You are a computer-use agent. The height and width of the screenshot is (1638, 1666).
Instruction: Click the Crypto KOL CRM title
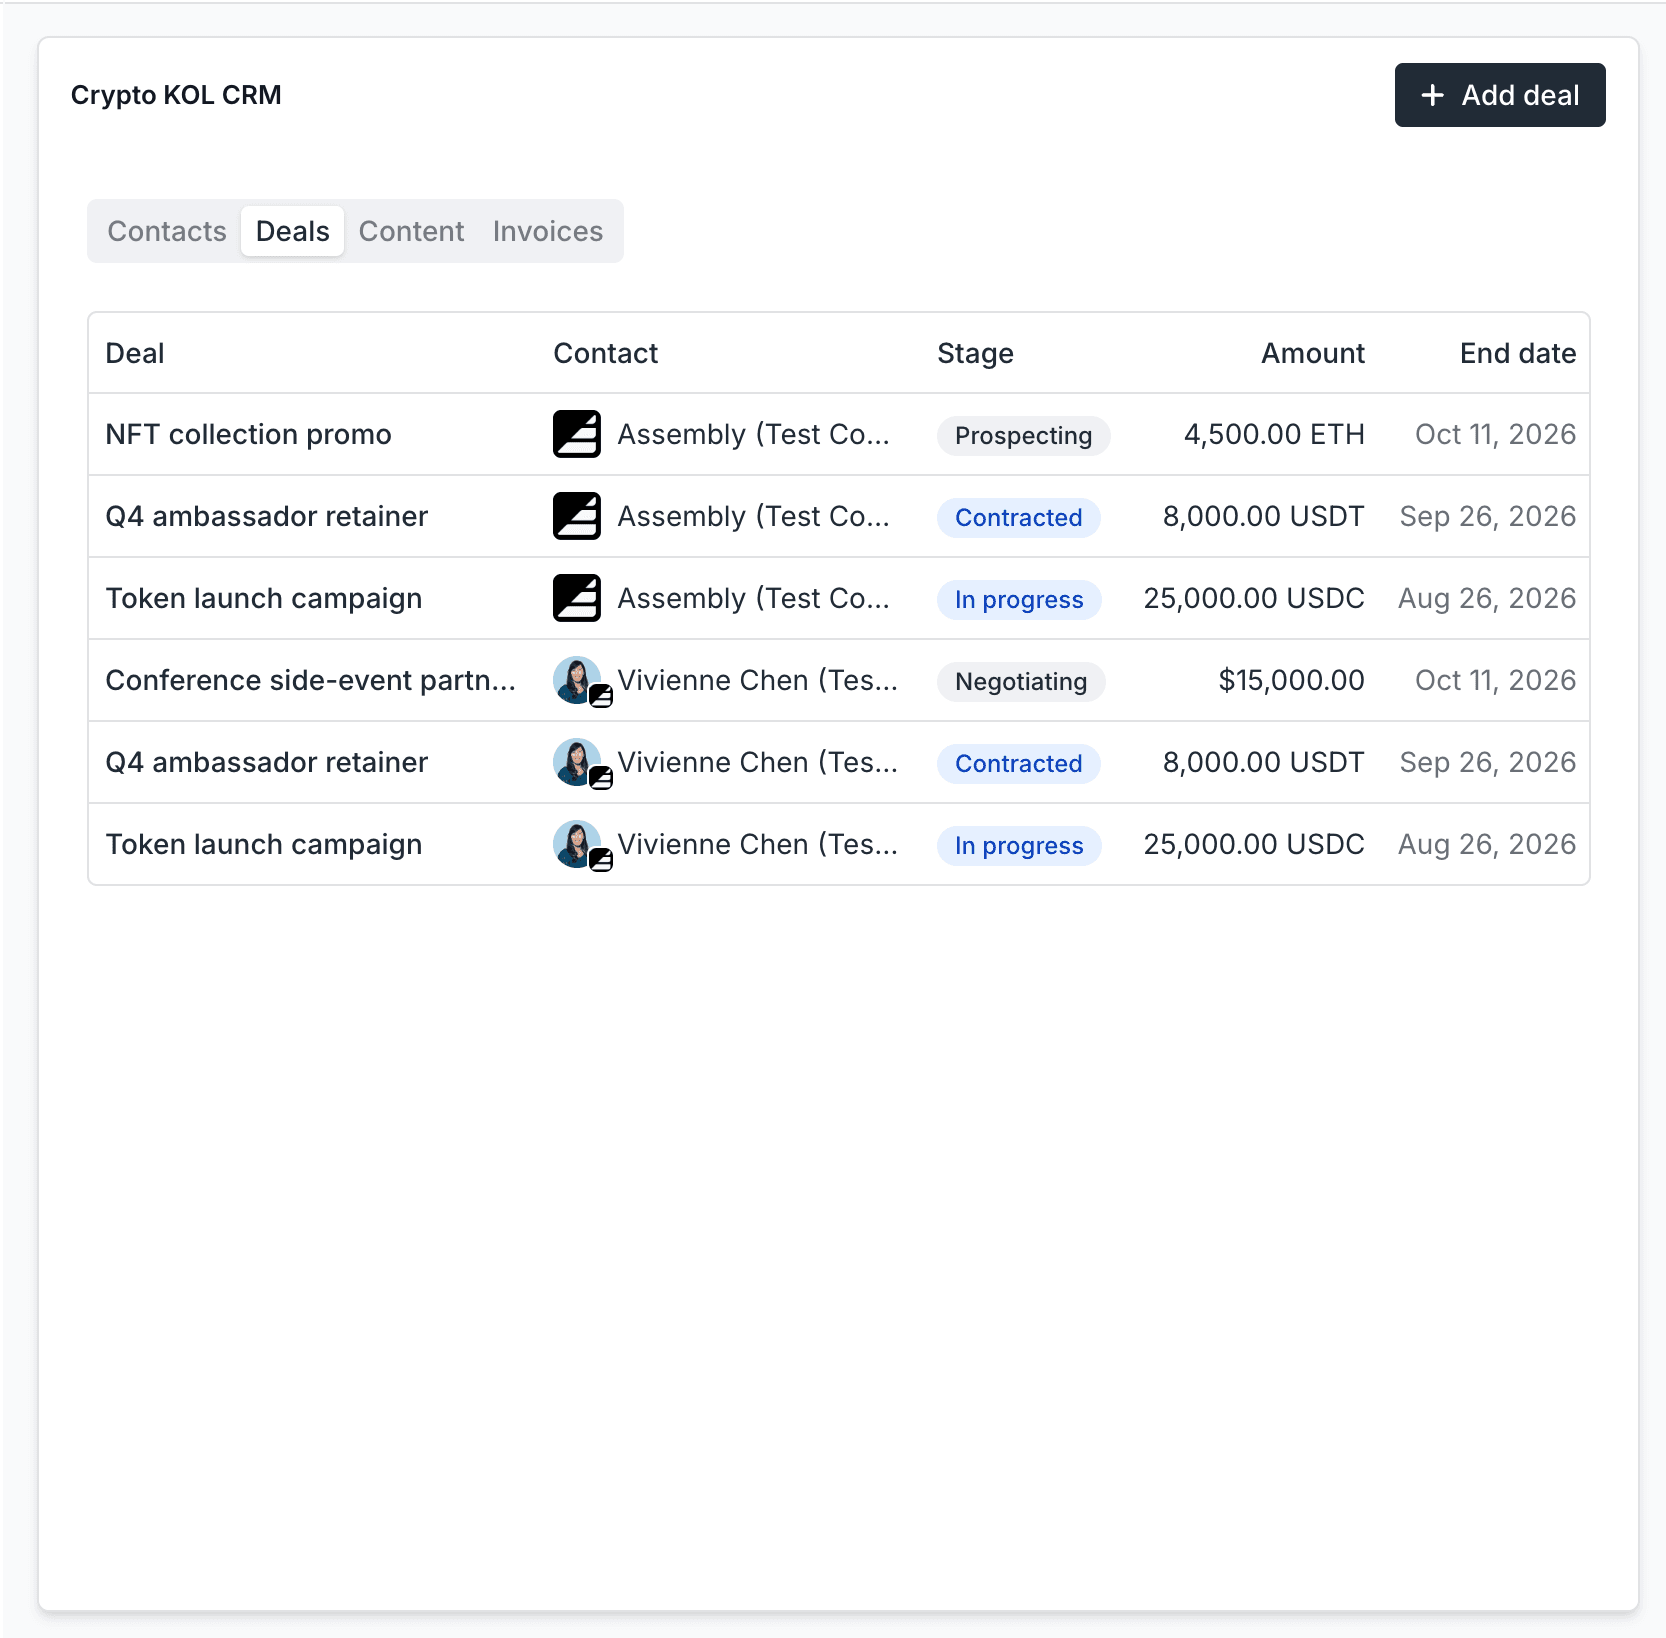176,95
